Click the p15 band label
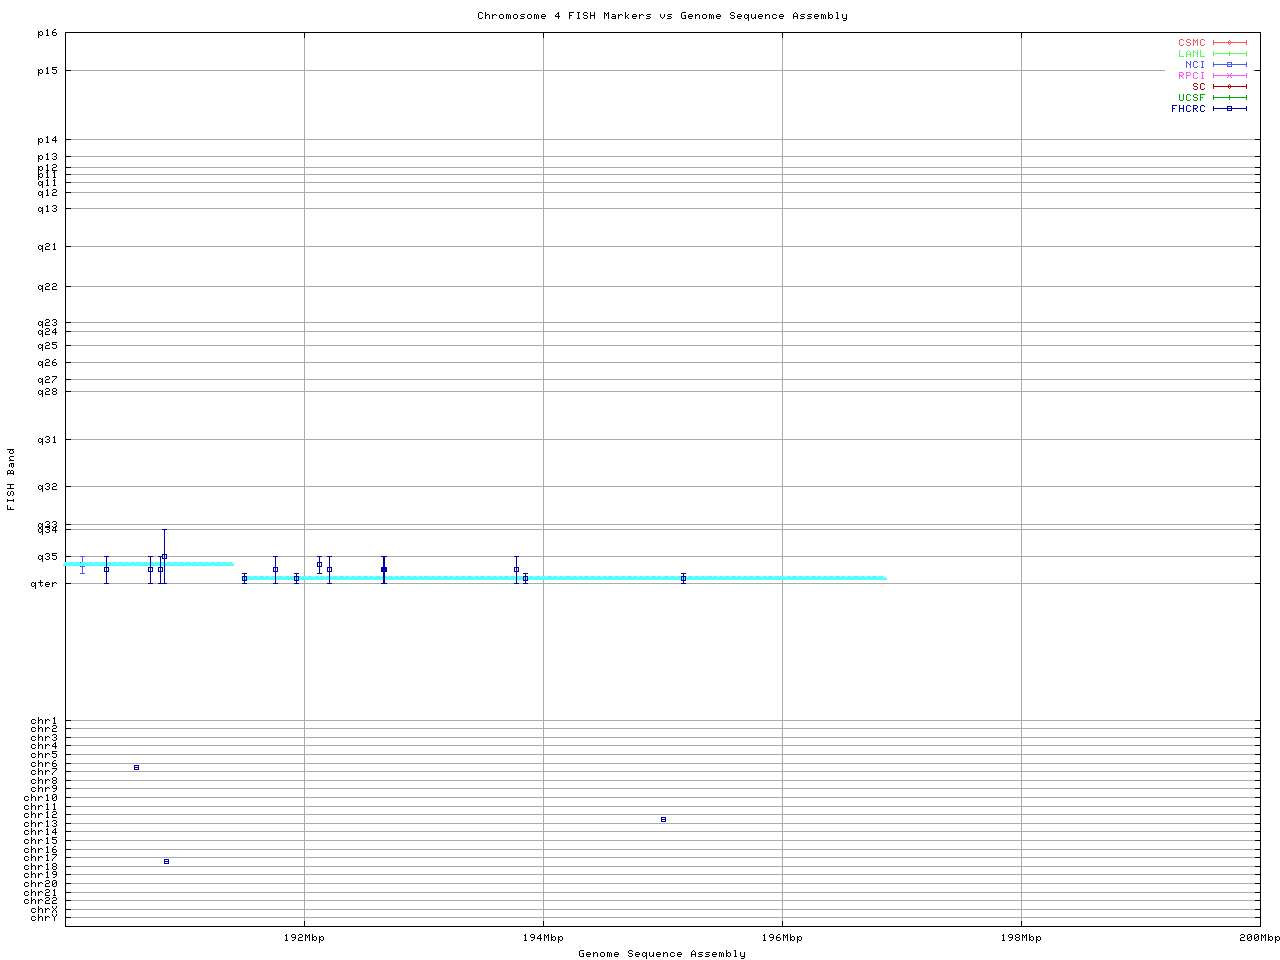 pyautogui.click(x=48, y=71)
